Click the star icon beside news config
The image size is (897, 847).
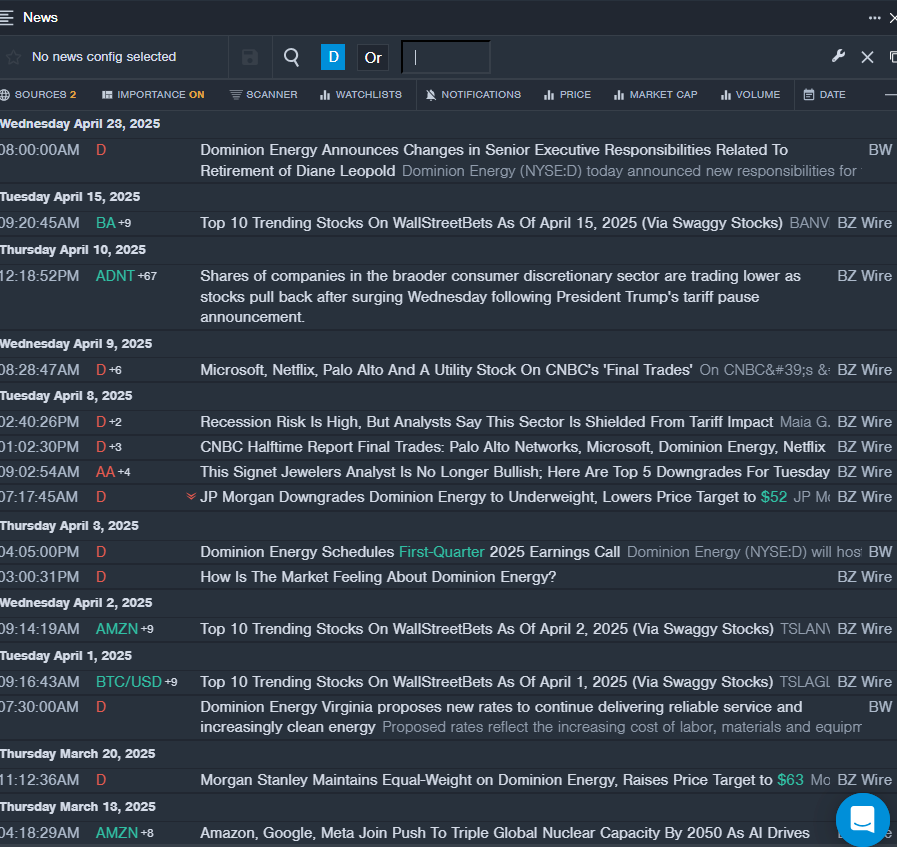pos(14,57)
